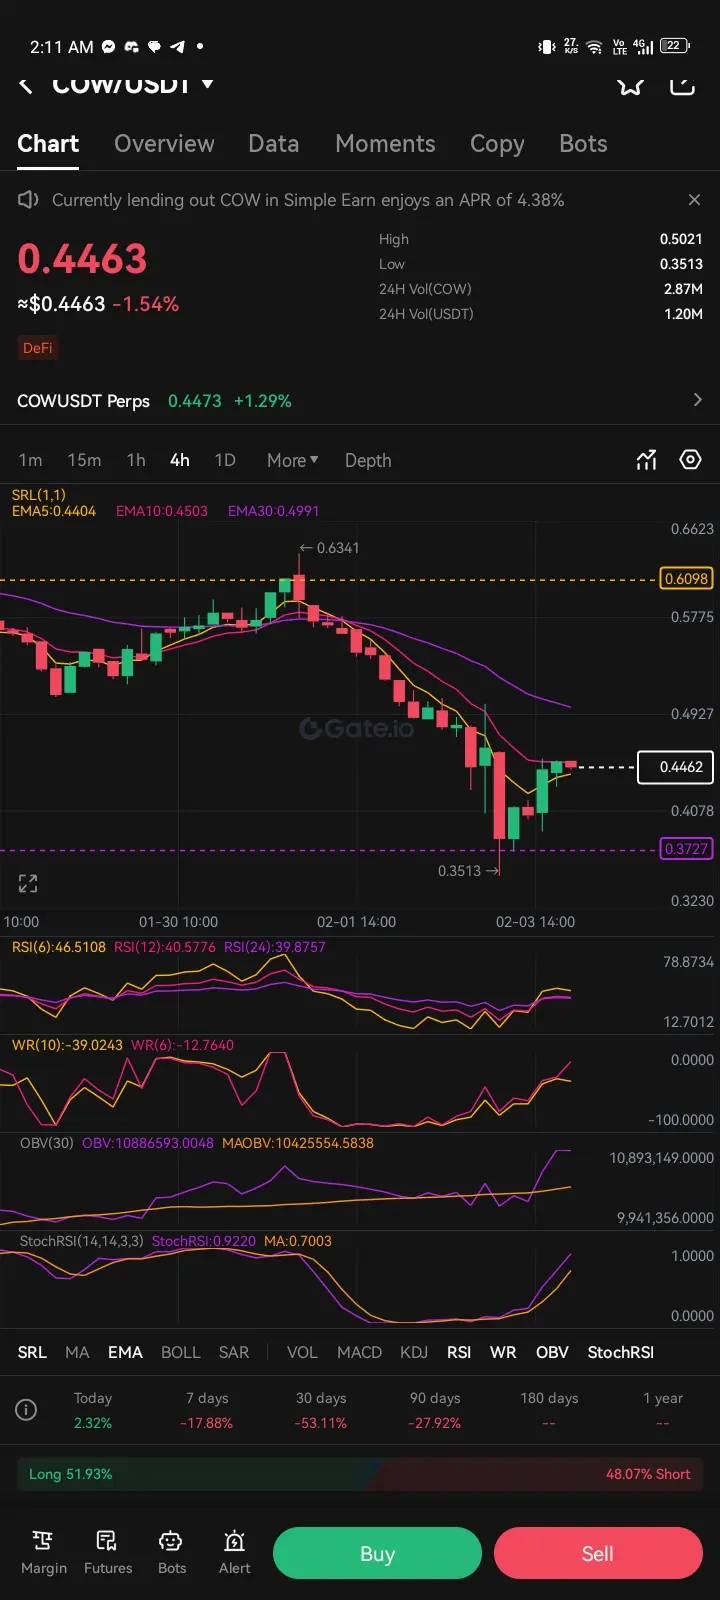Toggle the OBV sub-indicator

552,1352
